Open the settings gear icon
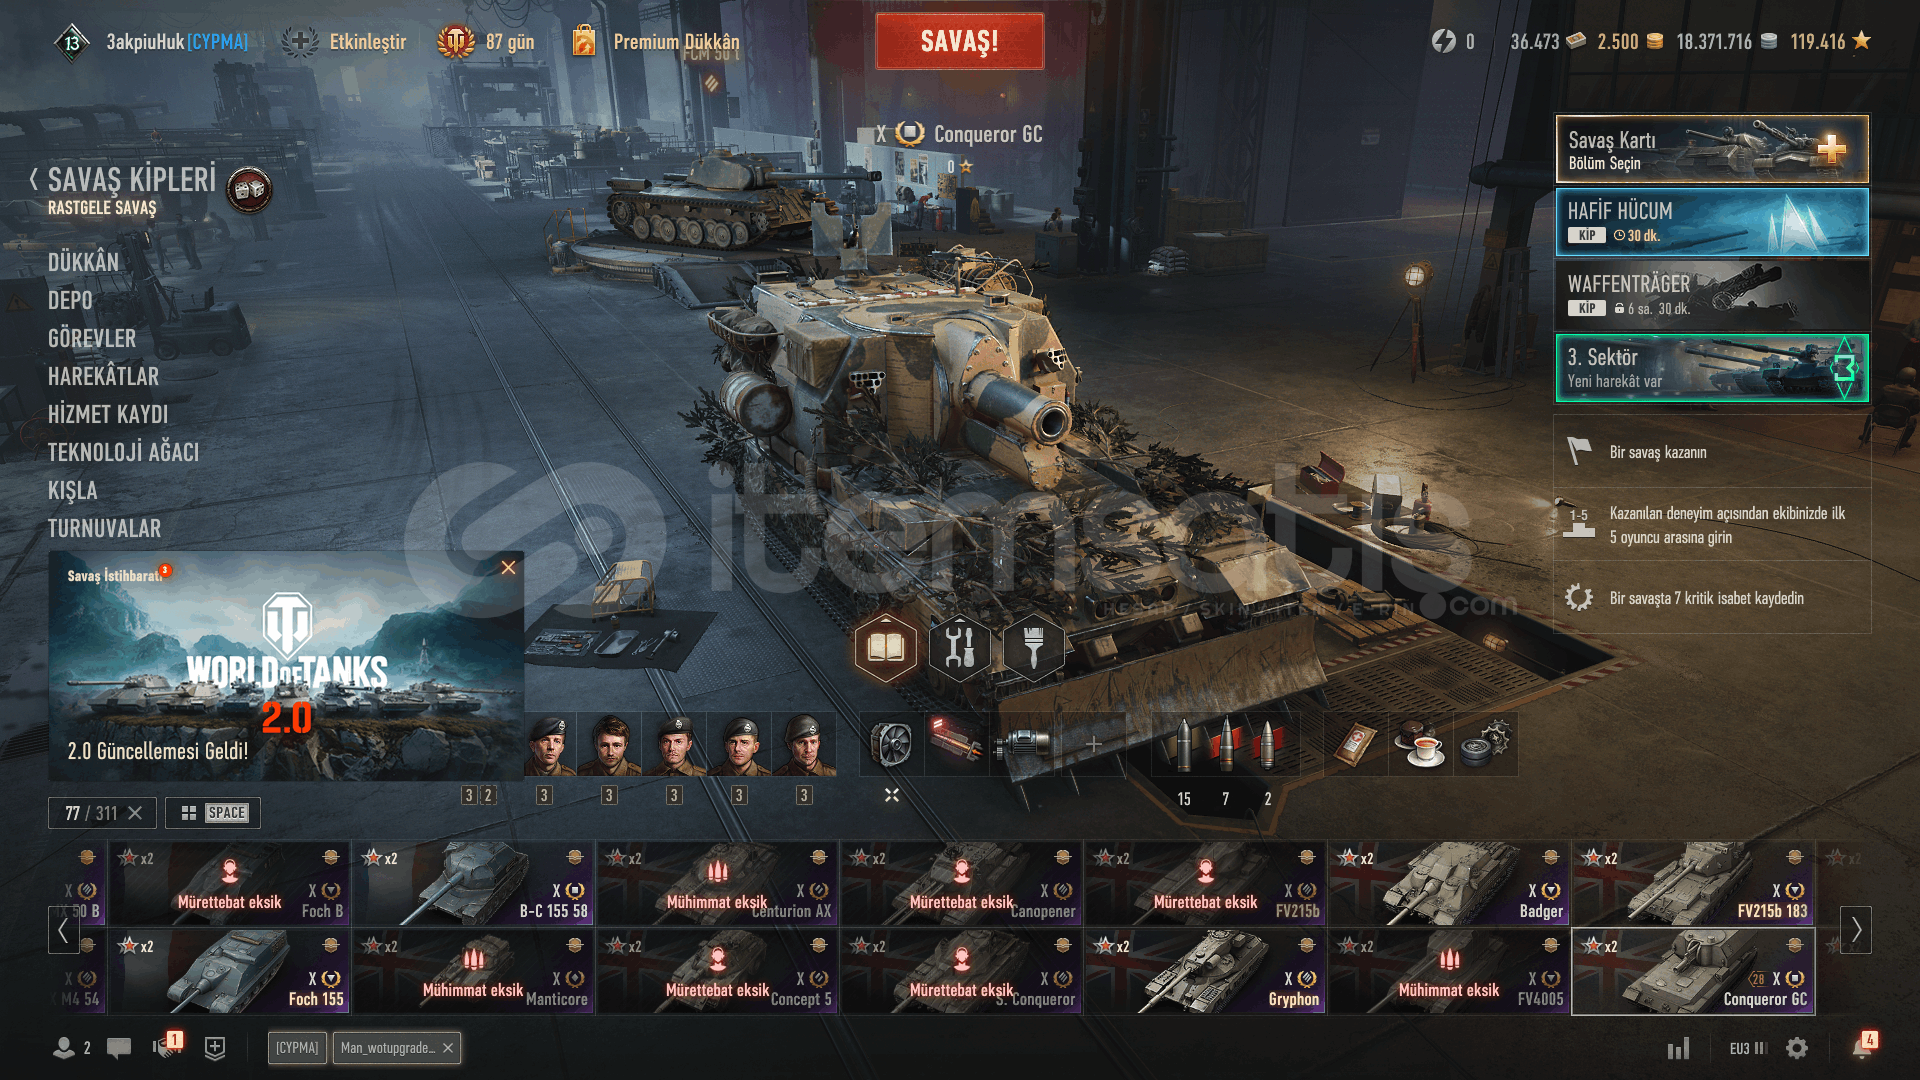 [1797, 1048]
